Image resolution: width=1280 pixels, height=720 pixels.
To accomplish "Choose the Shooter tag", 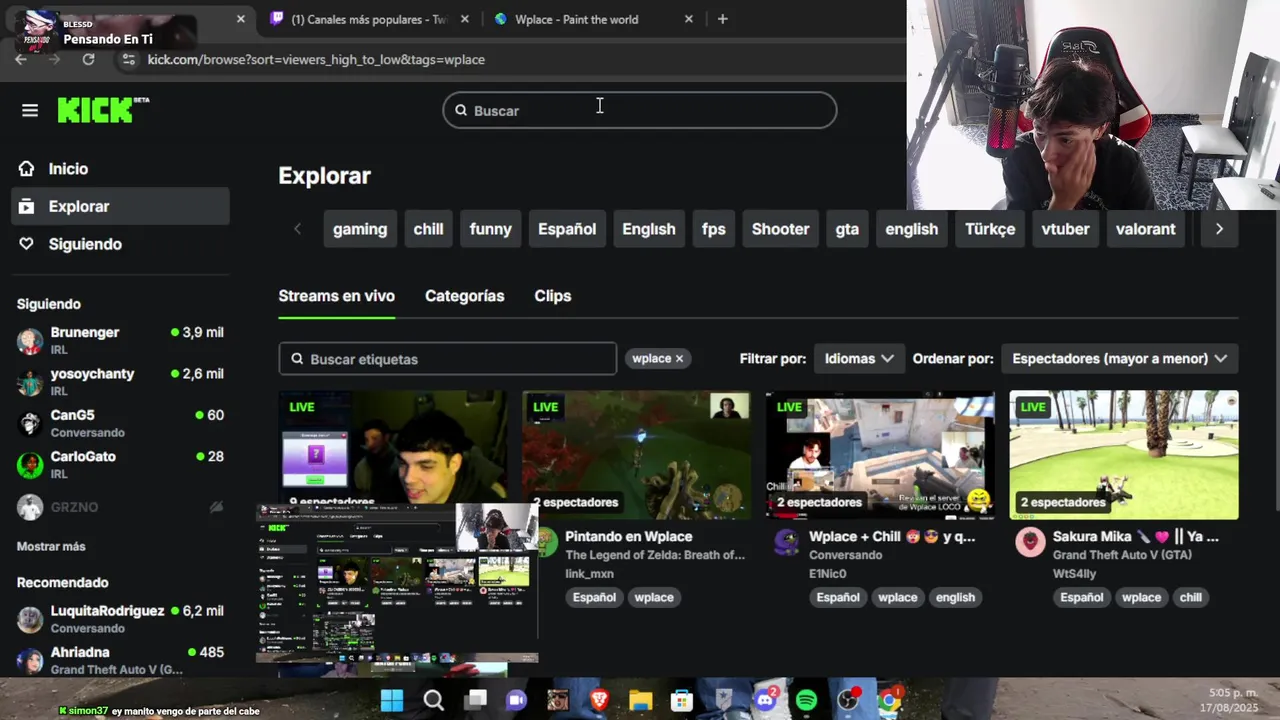I will [781, 229].
